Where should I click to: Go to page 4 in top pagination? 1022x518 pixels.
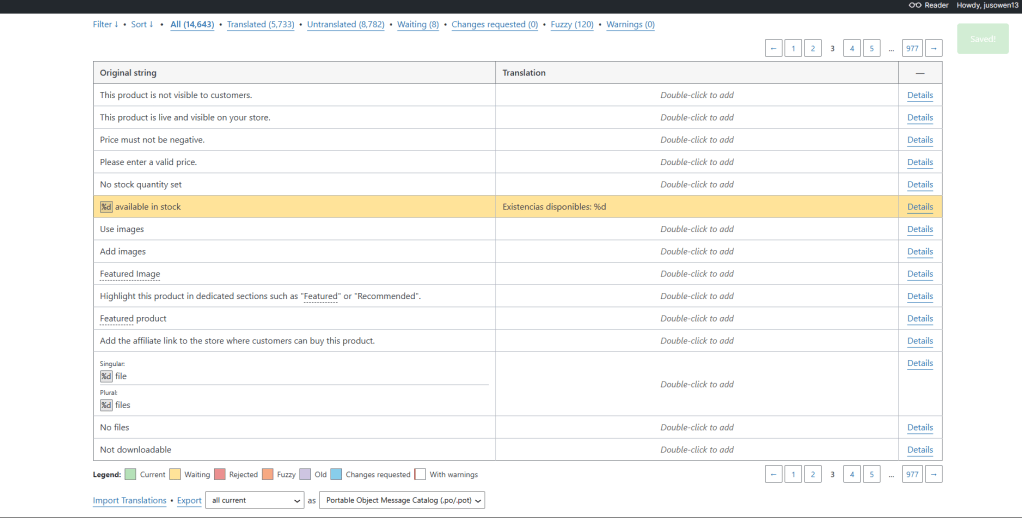point(852,48)
